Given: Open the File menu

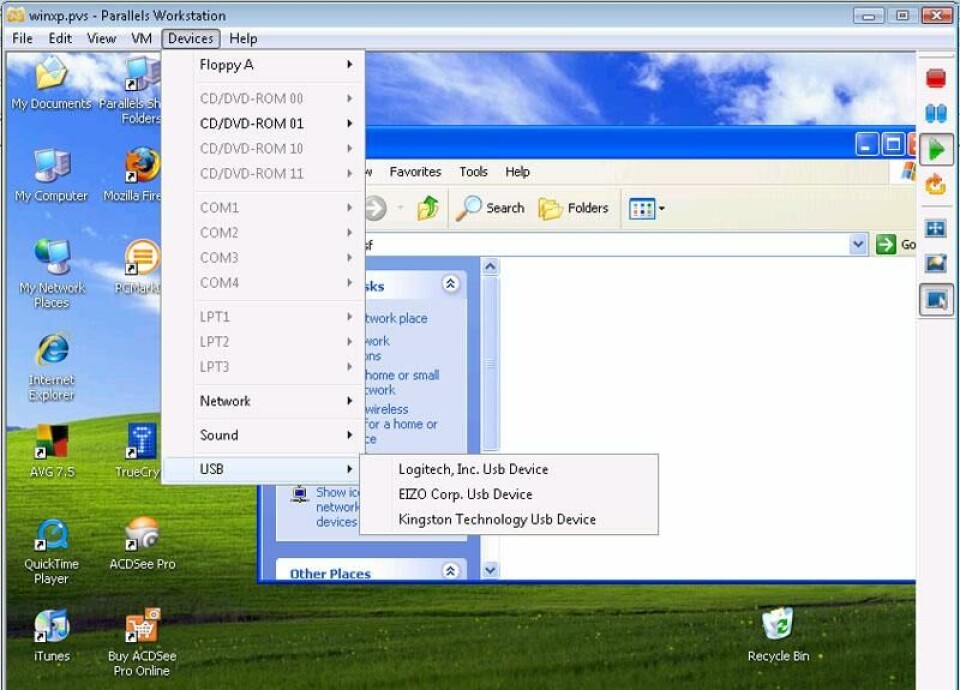Looking at the screenshot, I should [x=22, y=39].
